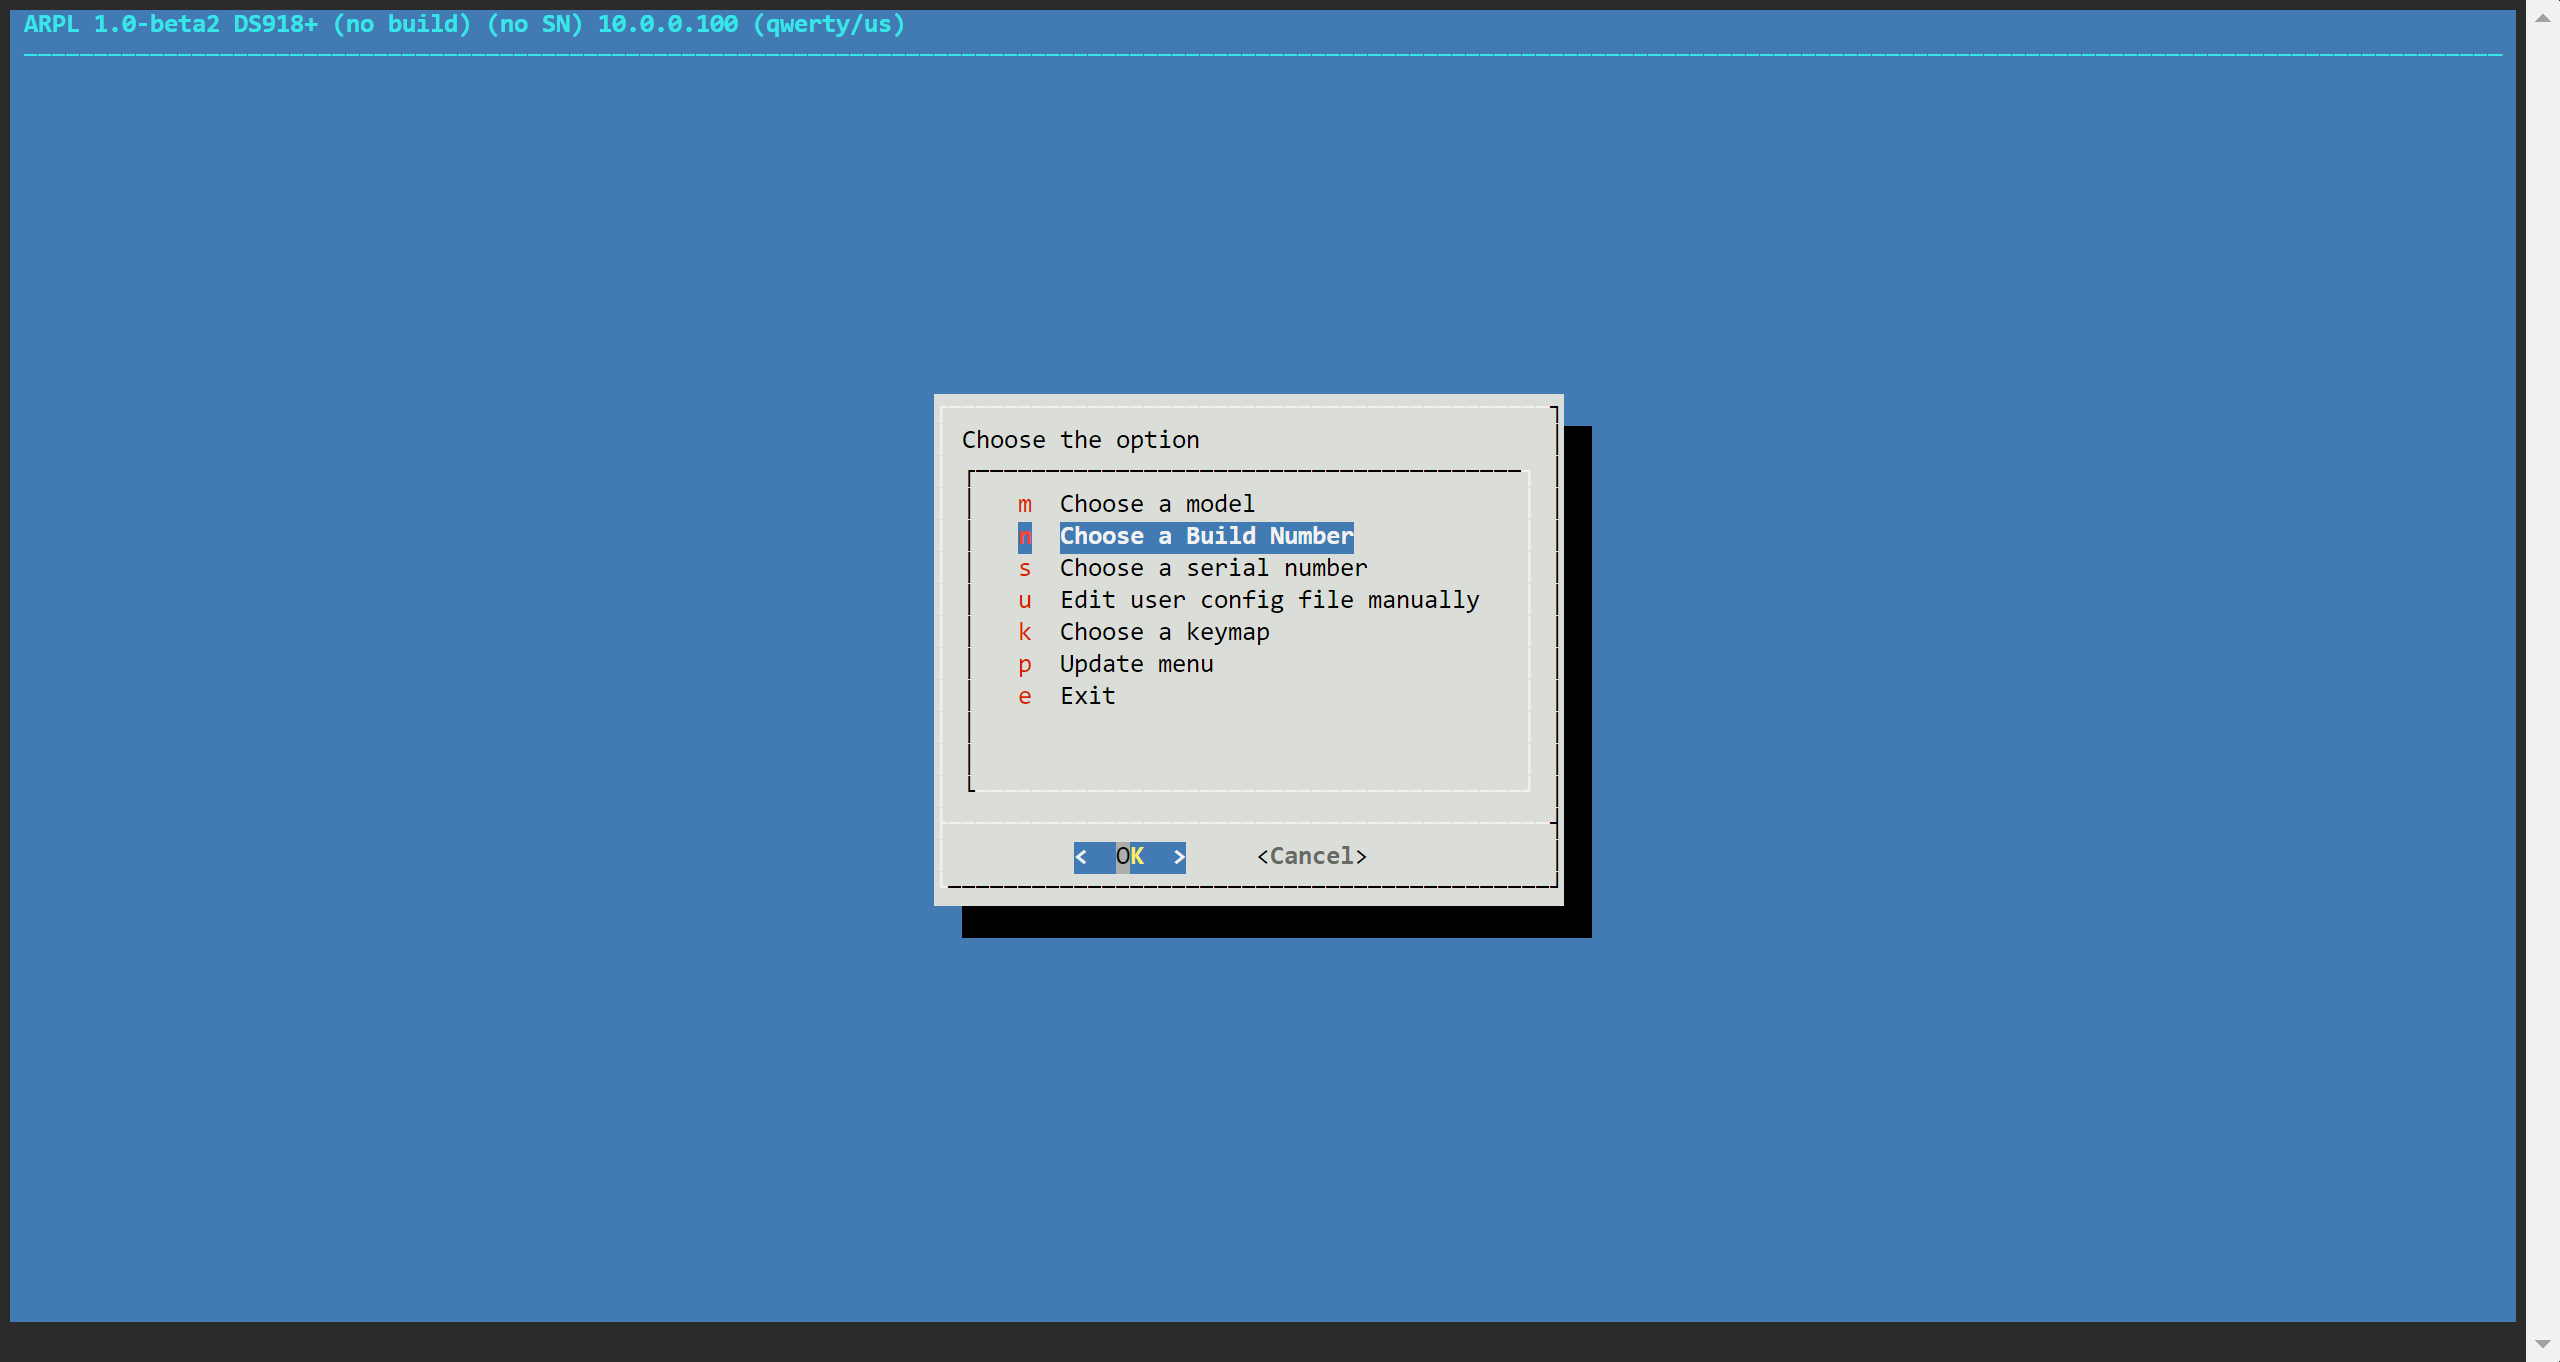
Task: Click the scrollbar down arrow
Action: coord(2543,1344)
